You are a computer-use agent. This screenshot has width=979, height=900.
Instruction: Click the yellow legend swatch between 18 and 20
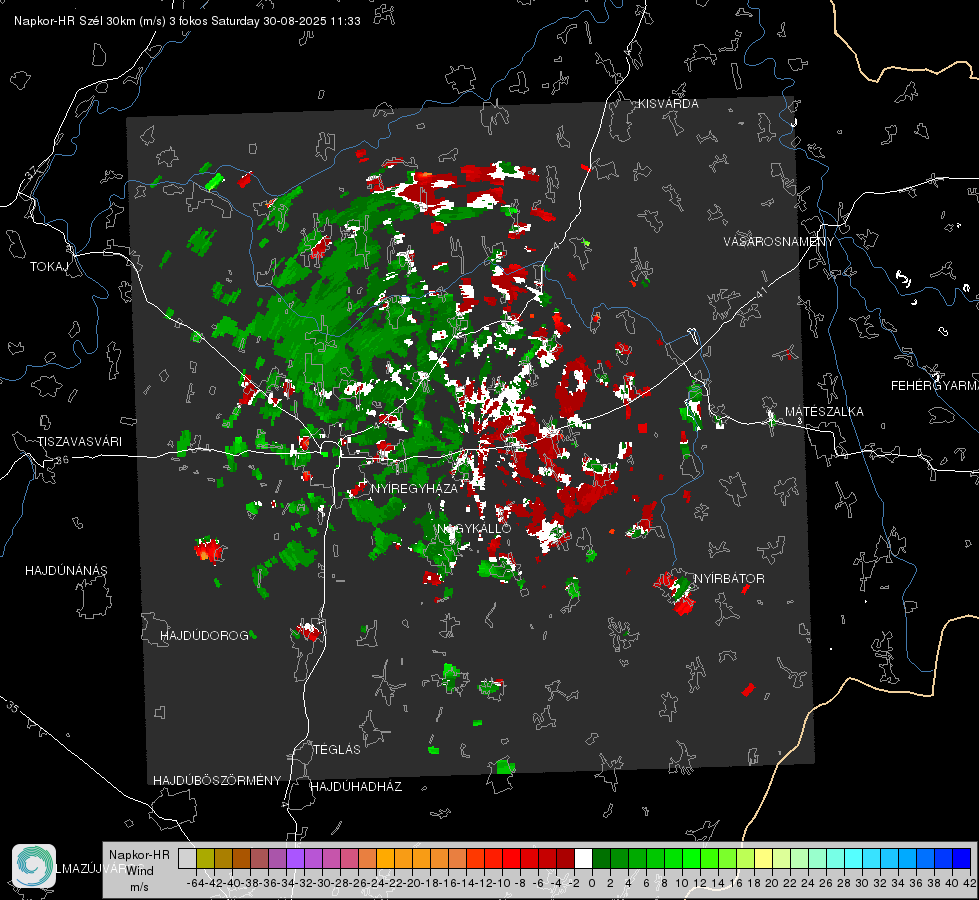coord(763,858)
